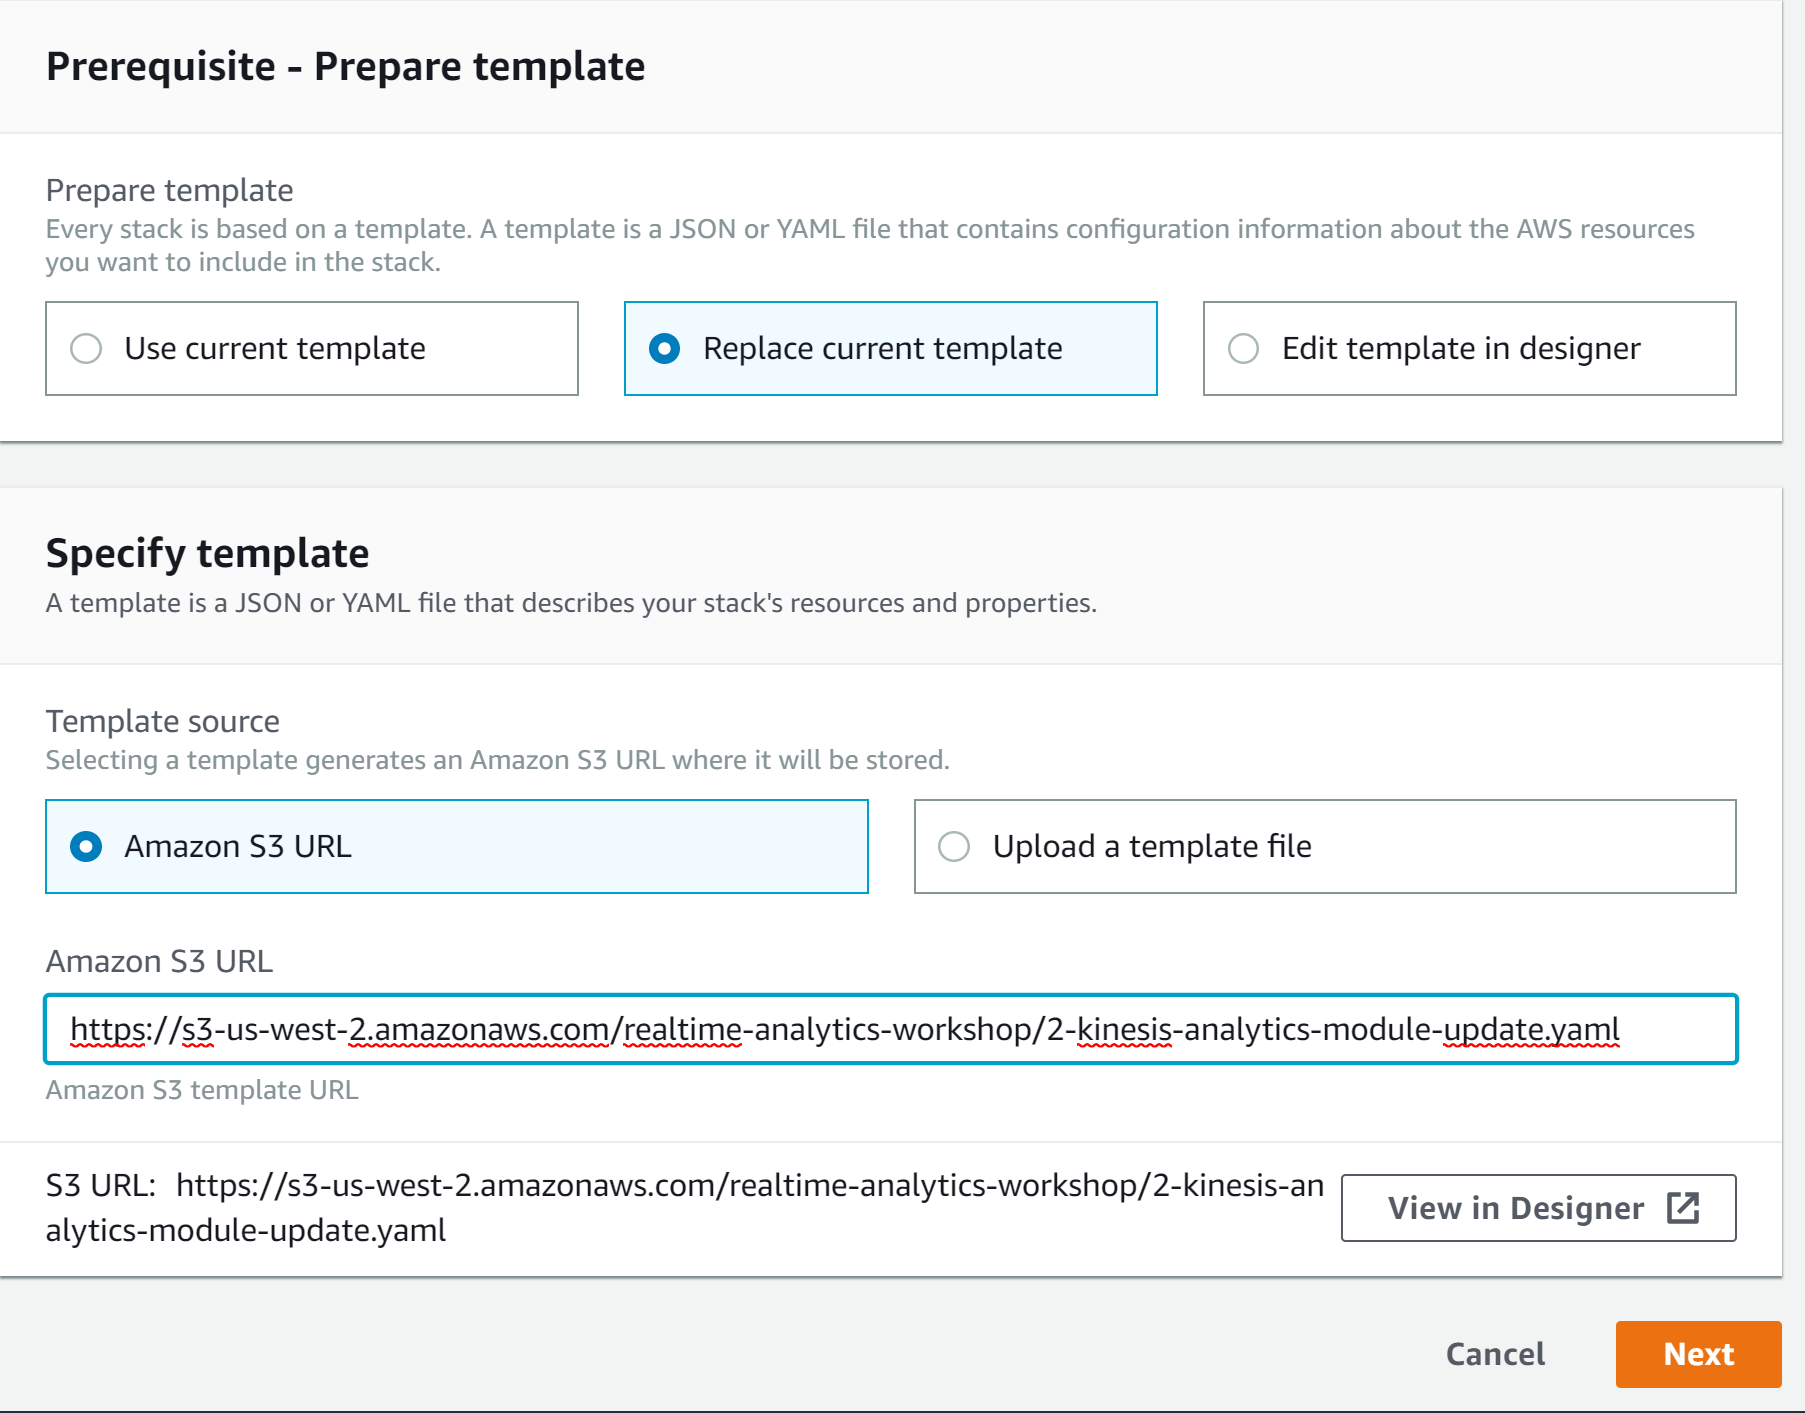
Task: Click the Amazon S3 URL field label
Action: [x=159, y=962]
